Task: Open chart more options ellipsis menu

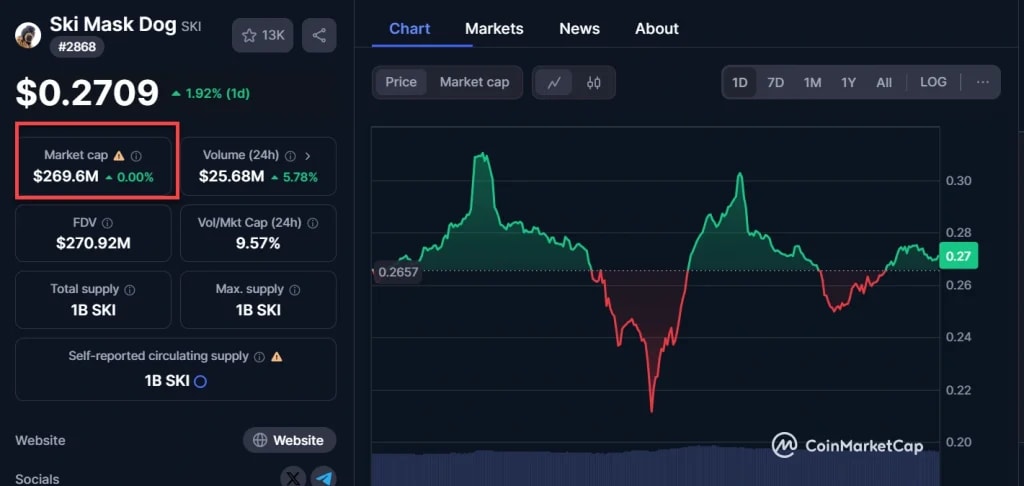Action: coord(982,82)
